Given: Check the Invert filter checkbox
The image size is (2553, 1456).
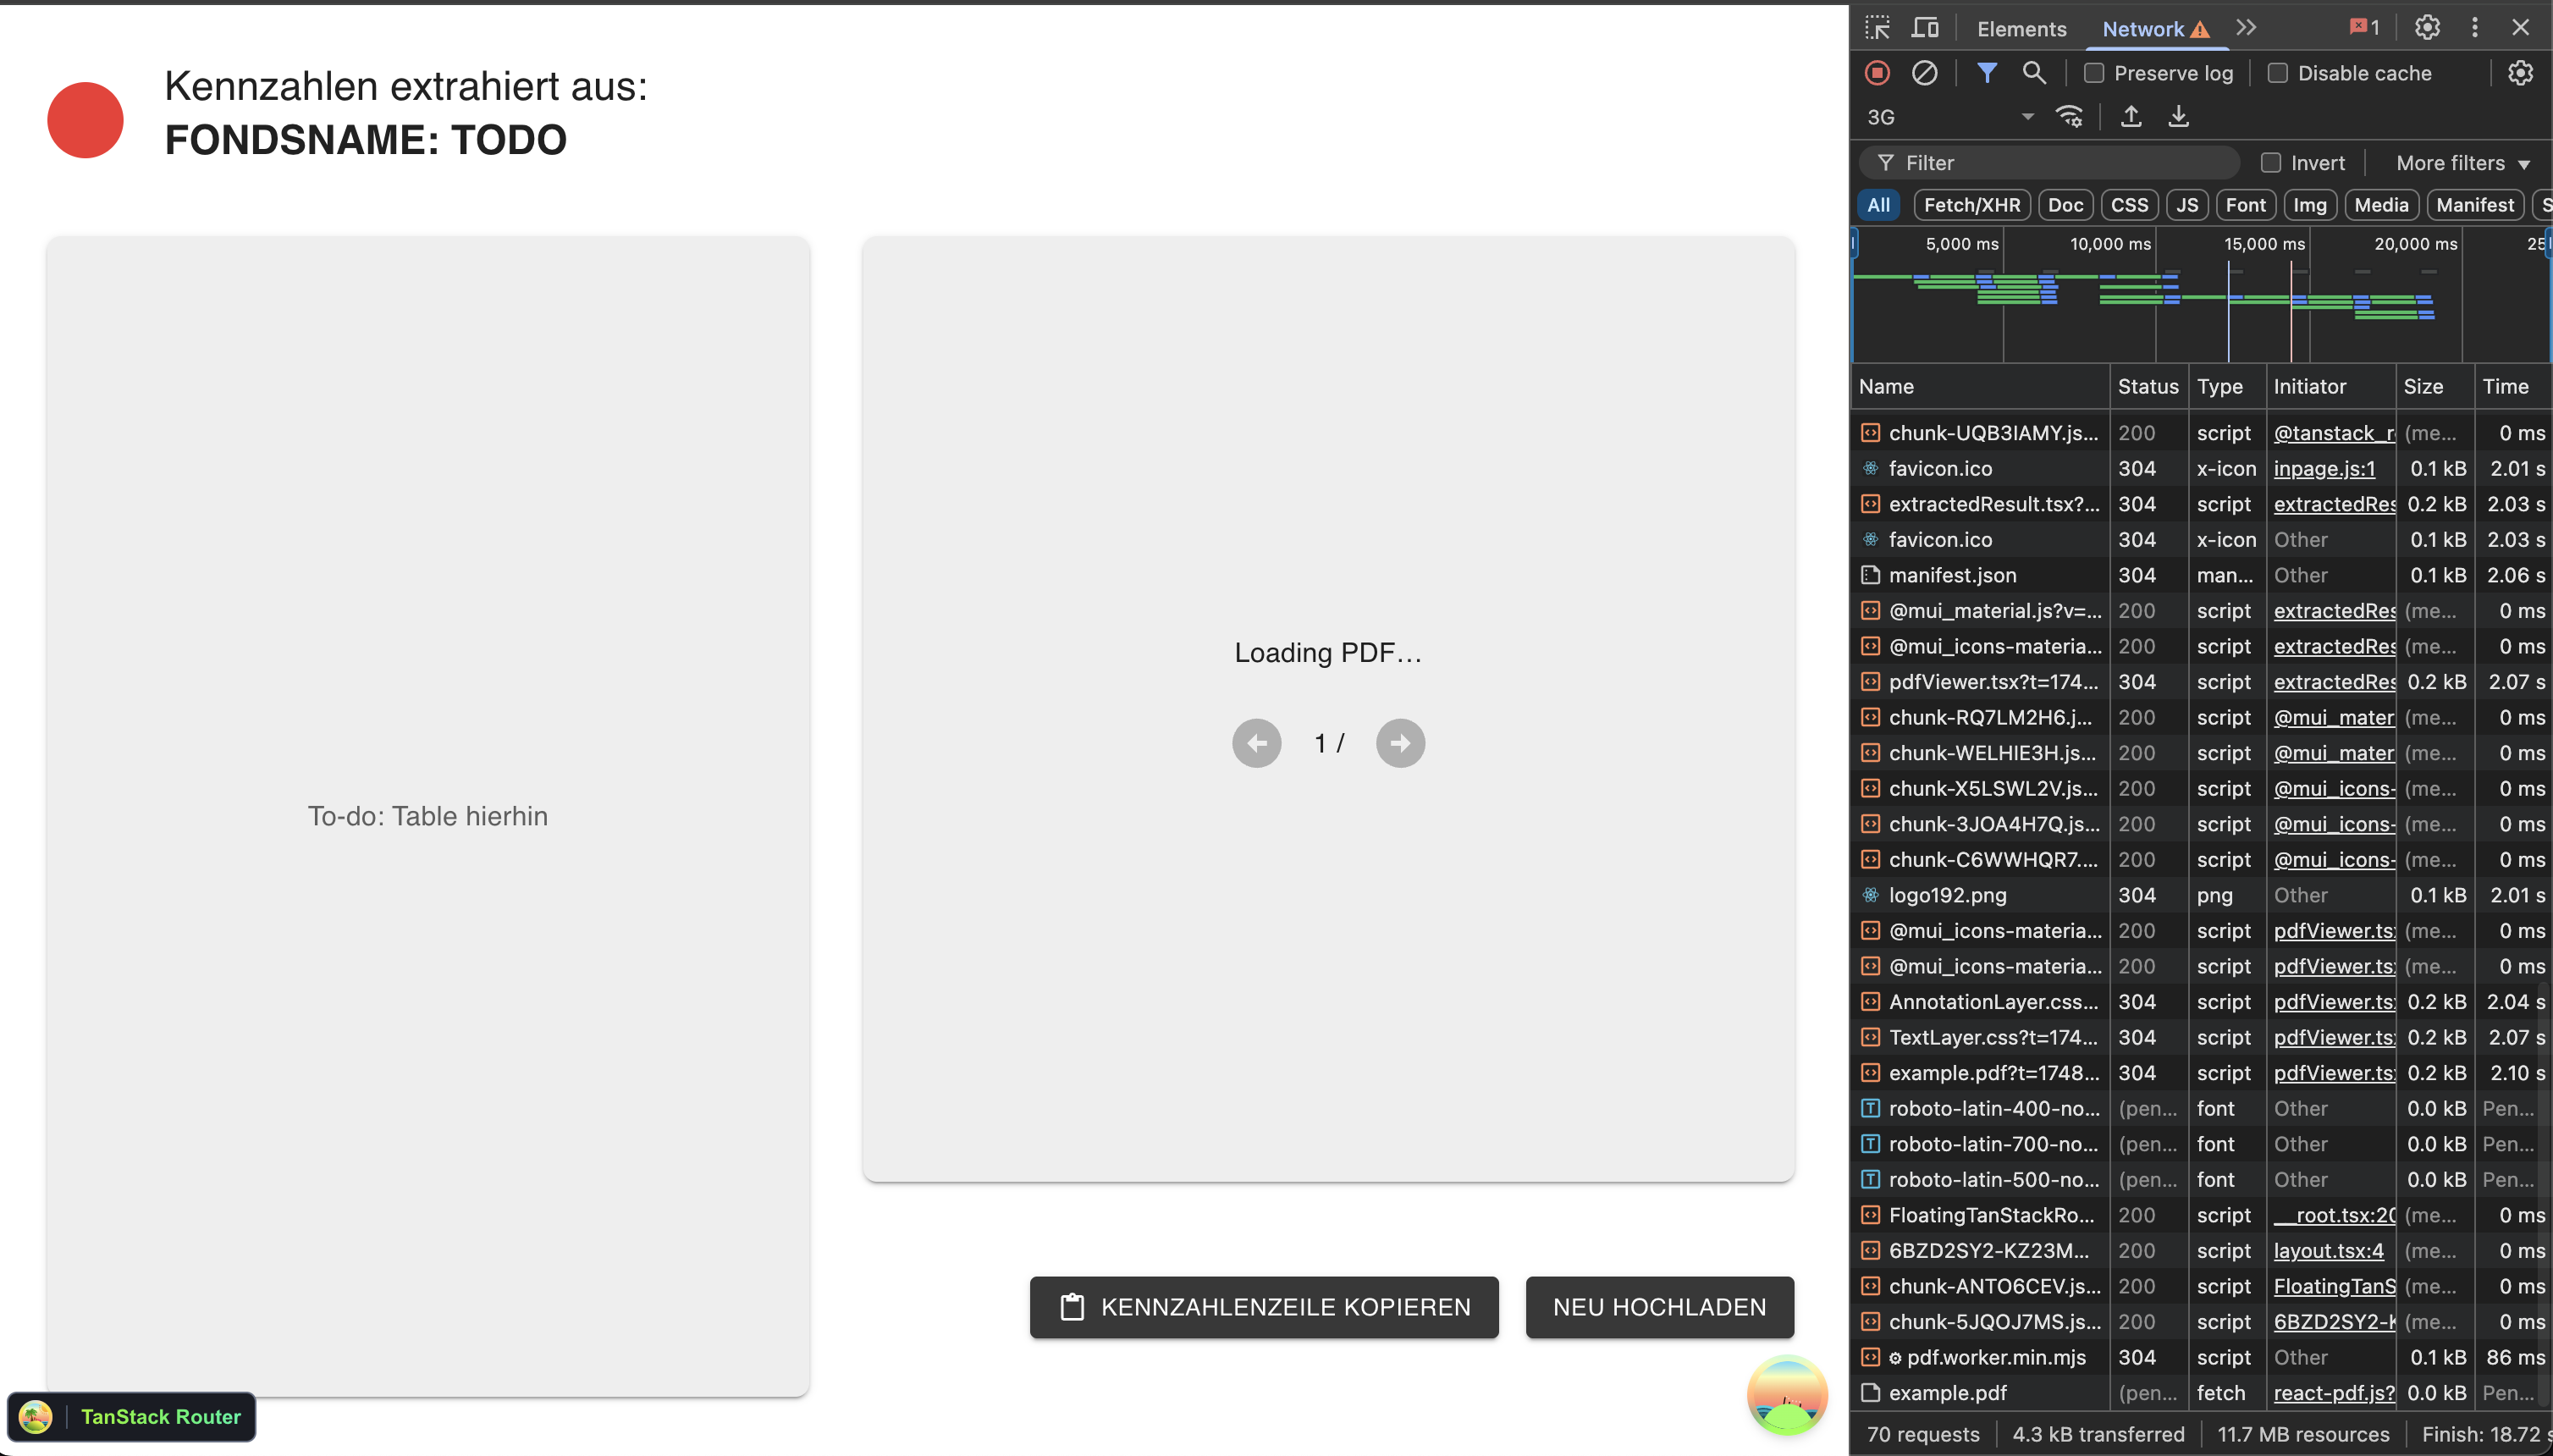Looking at the screenshot, I should 2271,163.
